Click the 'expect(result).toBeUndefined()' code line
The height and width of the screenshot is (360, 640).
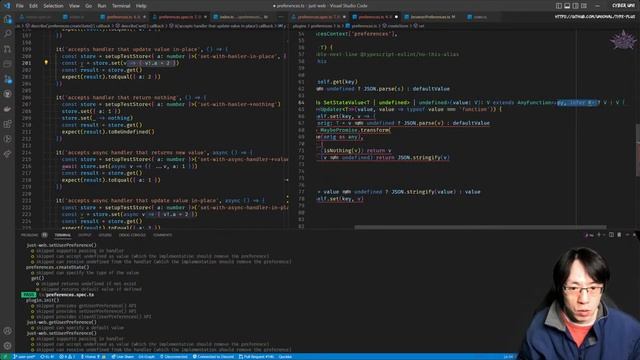108,132
